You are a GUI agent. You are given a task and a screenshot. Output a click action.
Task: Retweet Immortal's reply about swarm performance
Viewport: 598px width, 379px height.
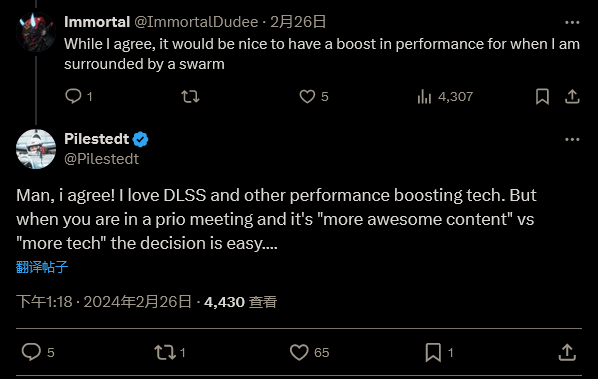190,96
